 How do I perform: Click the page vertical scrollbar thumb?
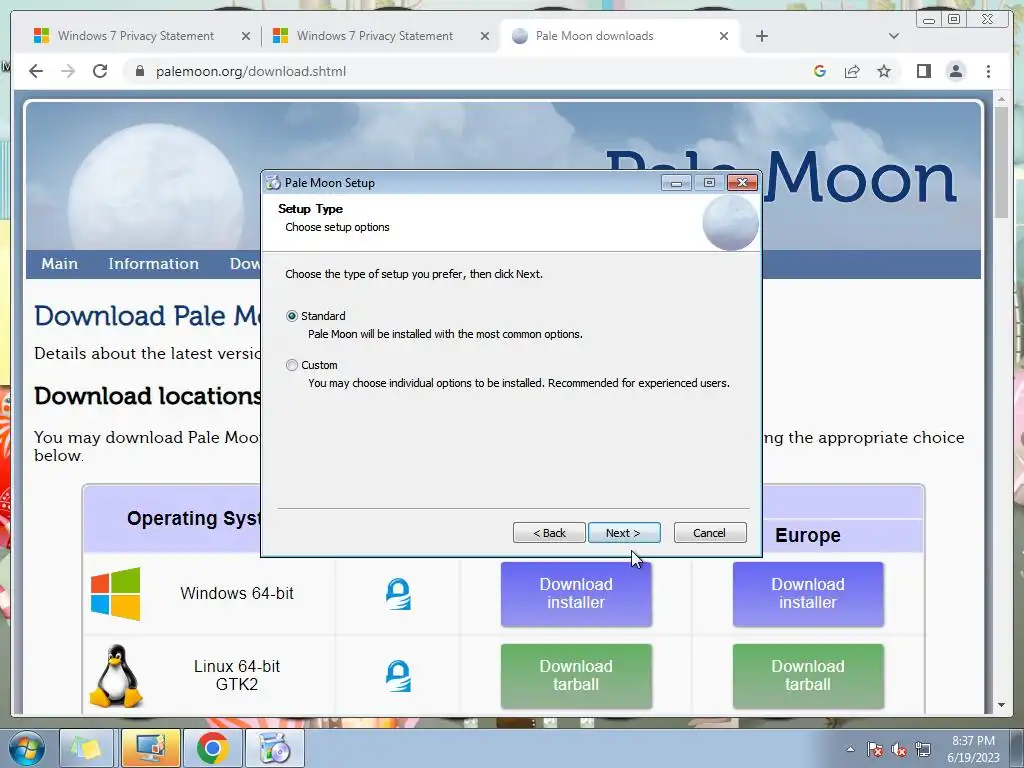1001,162
